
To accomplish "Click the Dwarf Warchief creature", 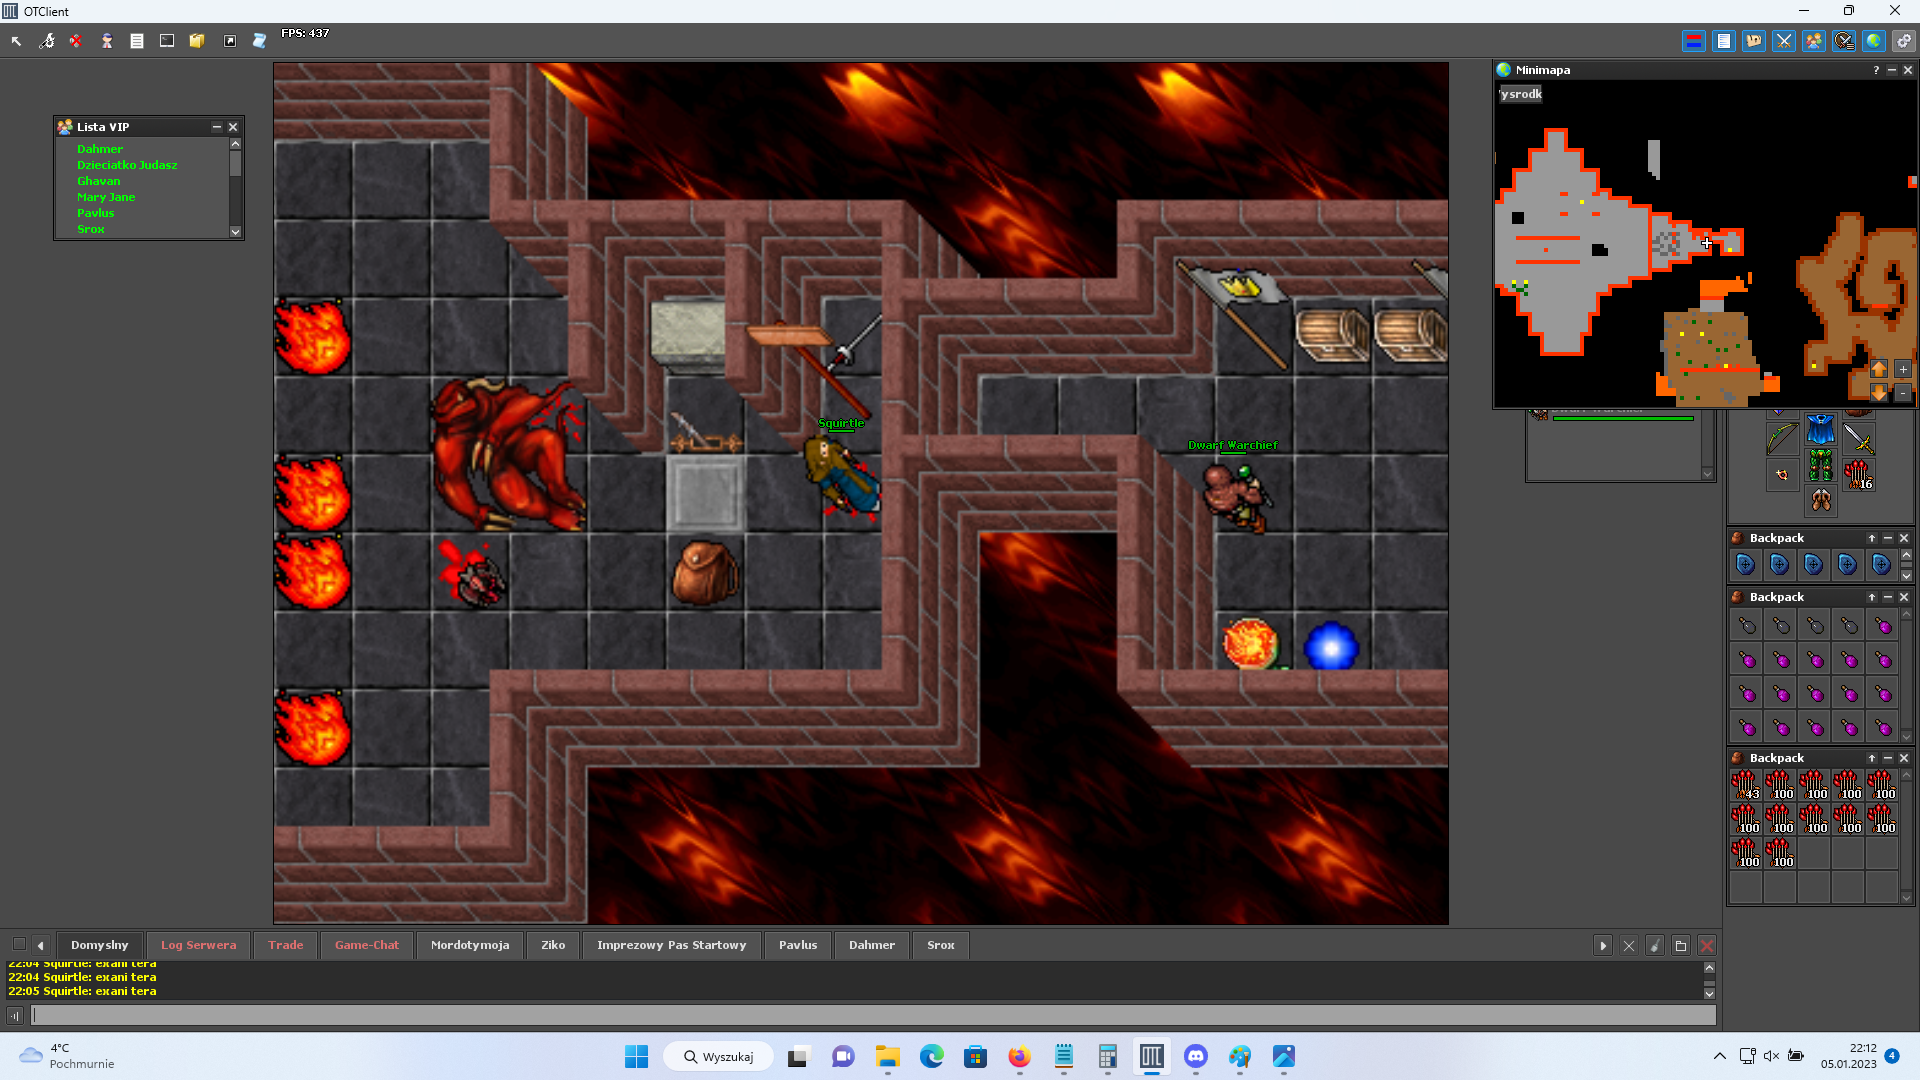I will [1238, 496].
